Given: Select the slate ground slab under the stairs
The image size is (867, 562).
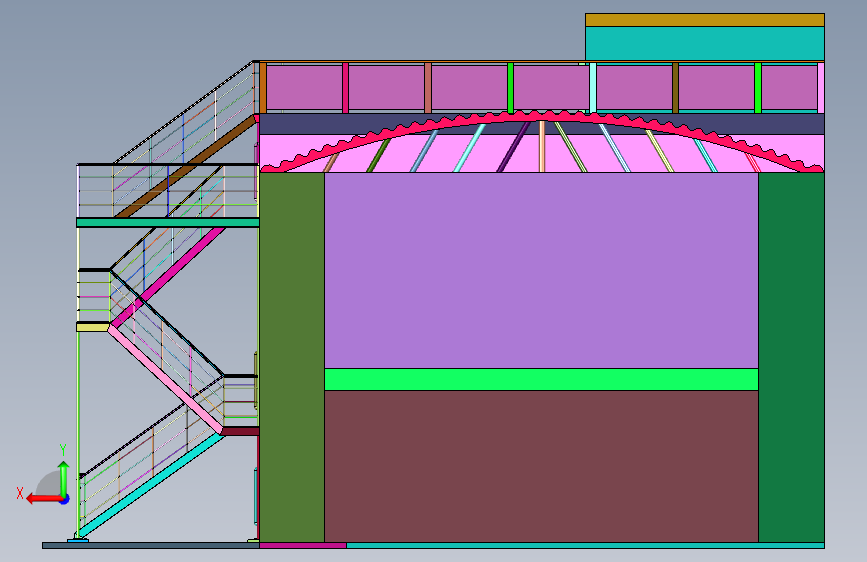Looking at the screenshot, I should pos(151,545).
